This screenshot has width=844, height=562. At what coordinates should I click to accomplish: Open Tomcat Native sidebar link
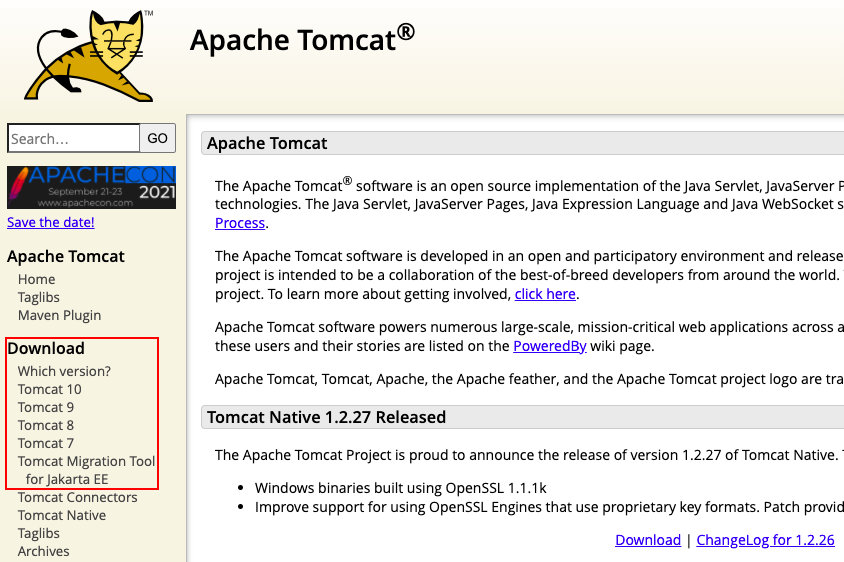click(62, 515)
